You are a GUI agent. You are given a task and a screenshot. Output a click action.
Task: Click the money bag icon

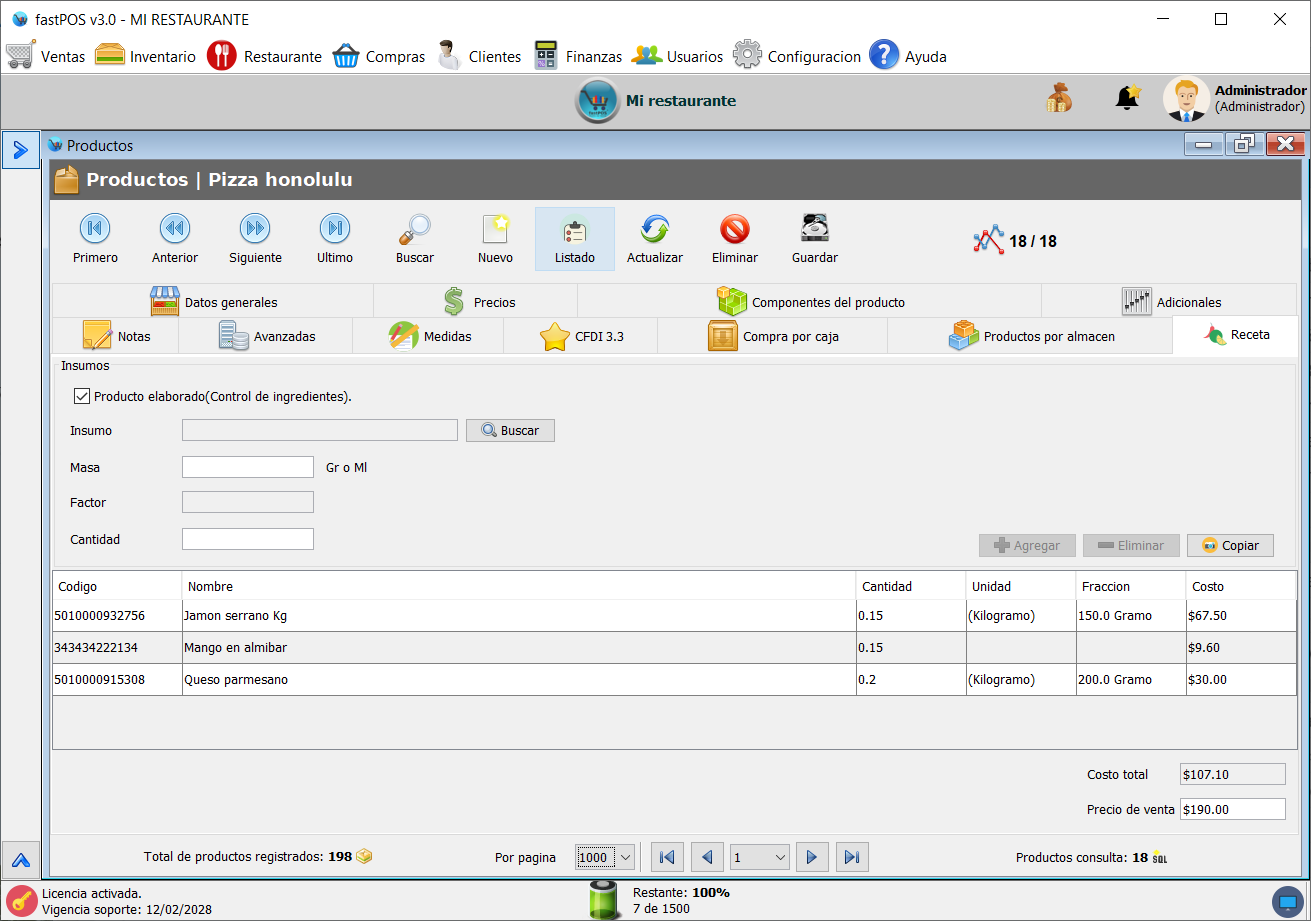1059,98
